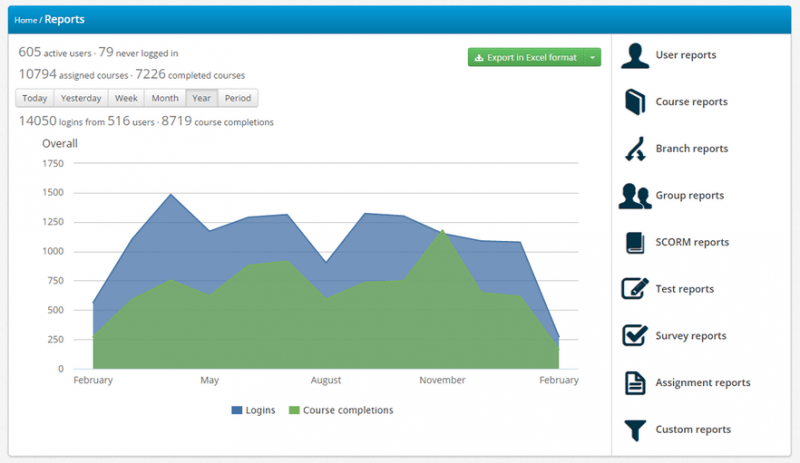Click the August x-axis label
This screenshot has width=800, height=463.
[x=326, y=380]
